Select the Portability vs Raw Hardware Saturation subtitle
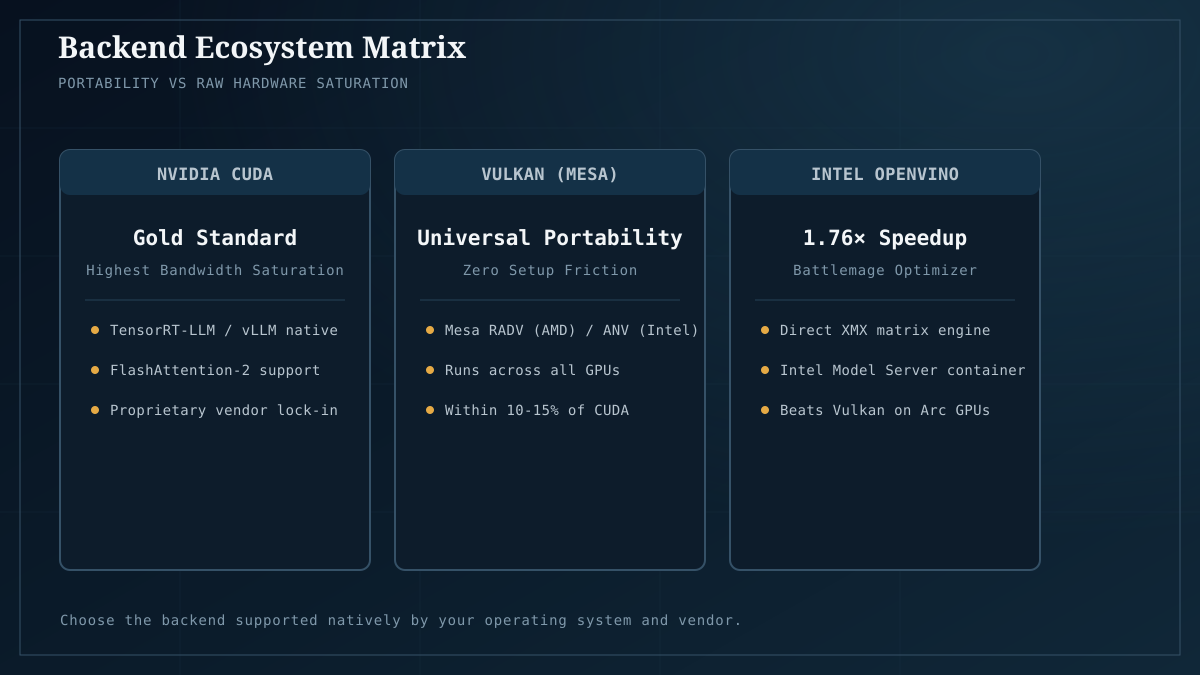This screenshot has width=1200, height=675. (x=233, y=83)
